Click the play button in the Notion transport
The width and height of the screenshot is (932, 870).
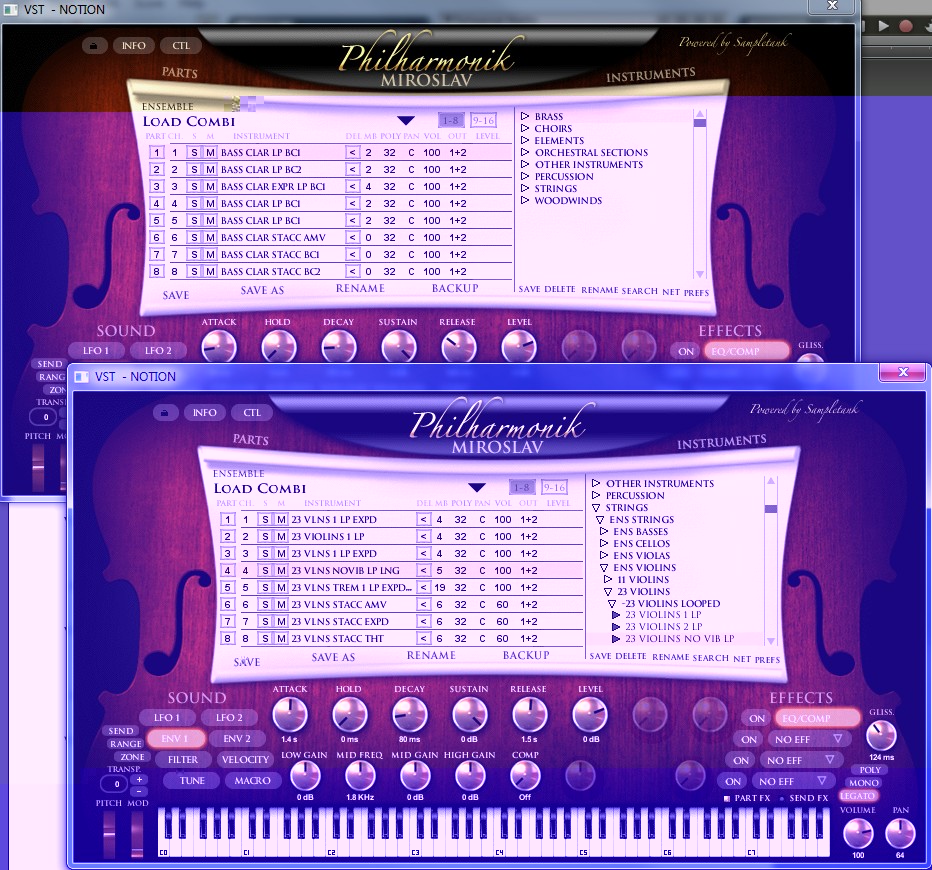pos(883,26)
